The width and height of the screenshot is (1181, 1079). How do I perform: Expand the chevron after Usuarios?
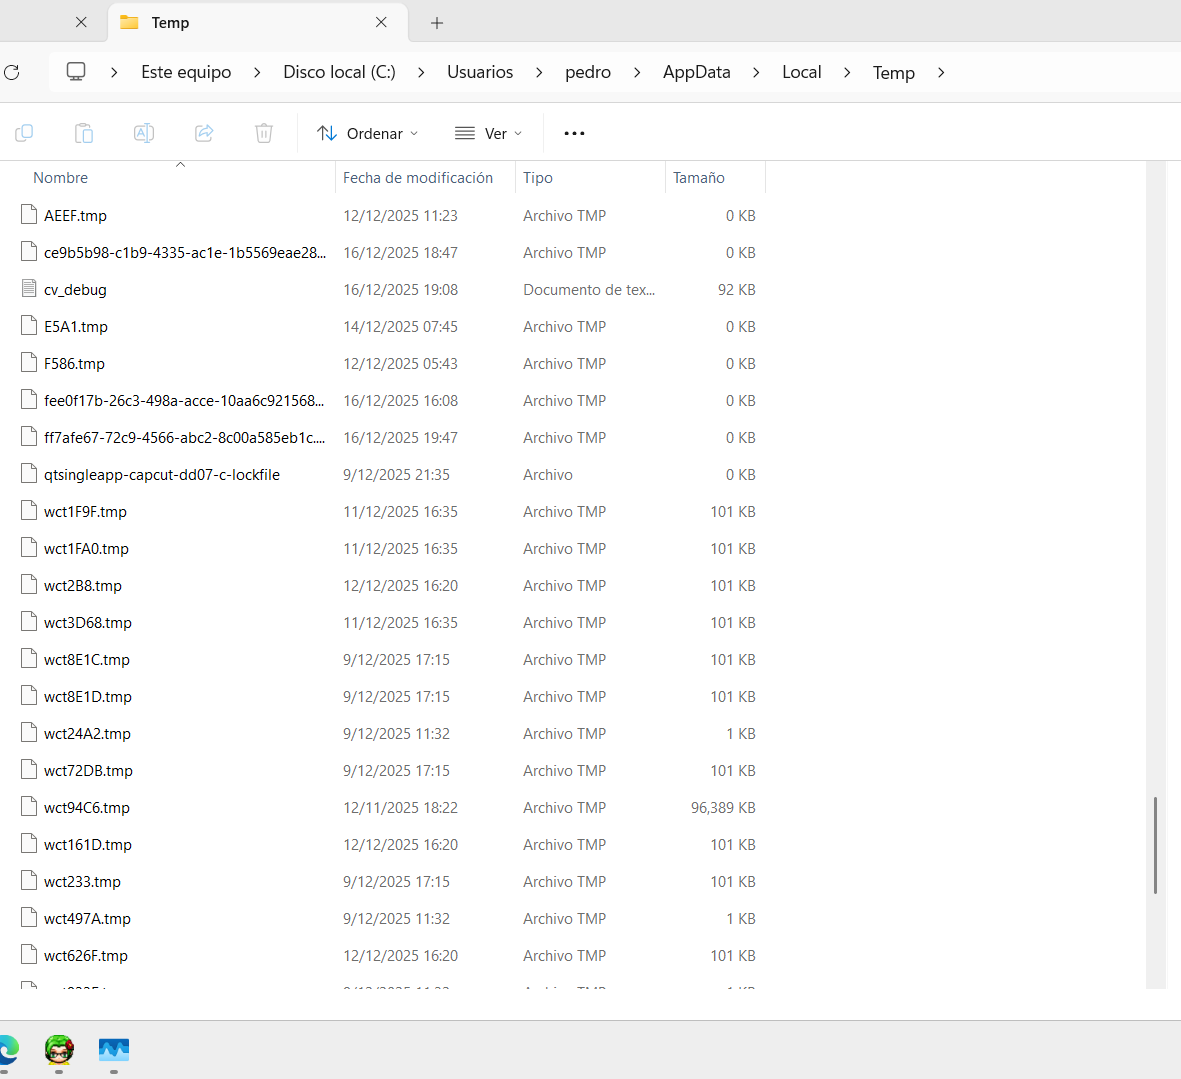[539, 72]
